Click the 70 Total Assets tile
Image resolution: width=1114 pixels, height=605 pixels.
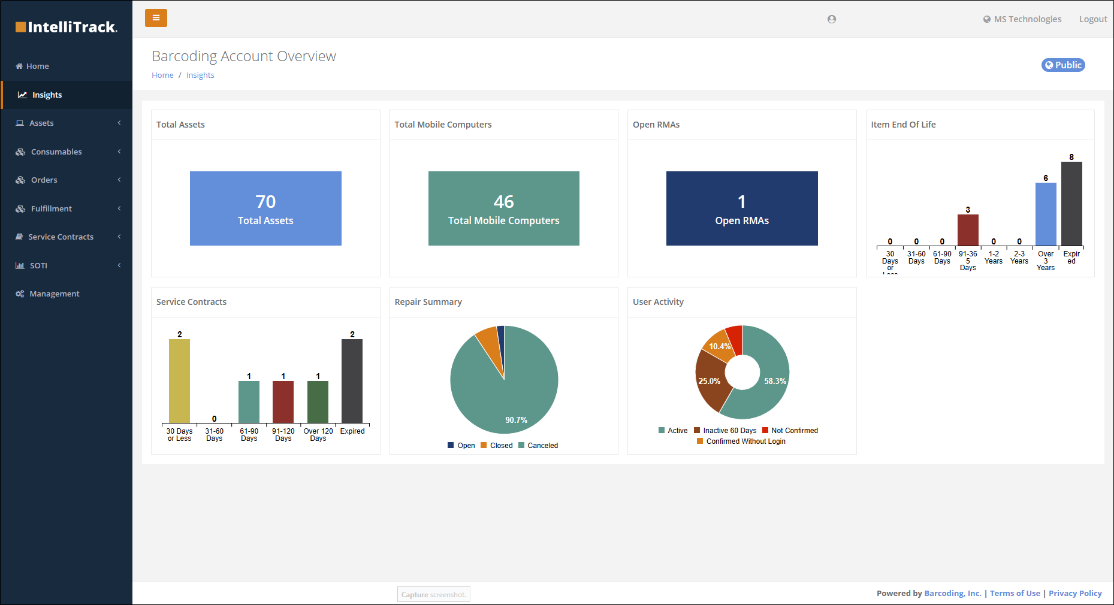(x=266, y=208)
